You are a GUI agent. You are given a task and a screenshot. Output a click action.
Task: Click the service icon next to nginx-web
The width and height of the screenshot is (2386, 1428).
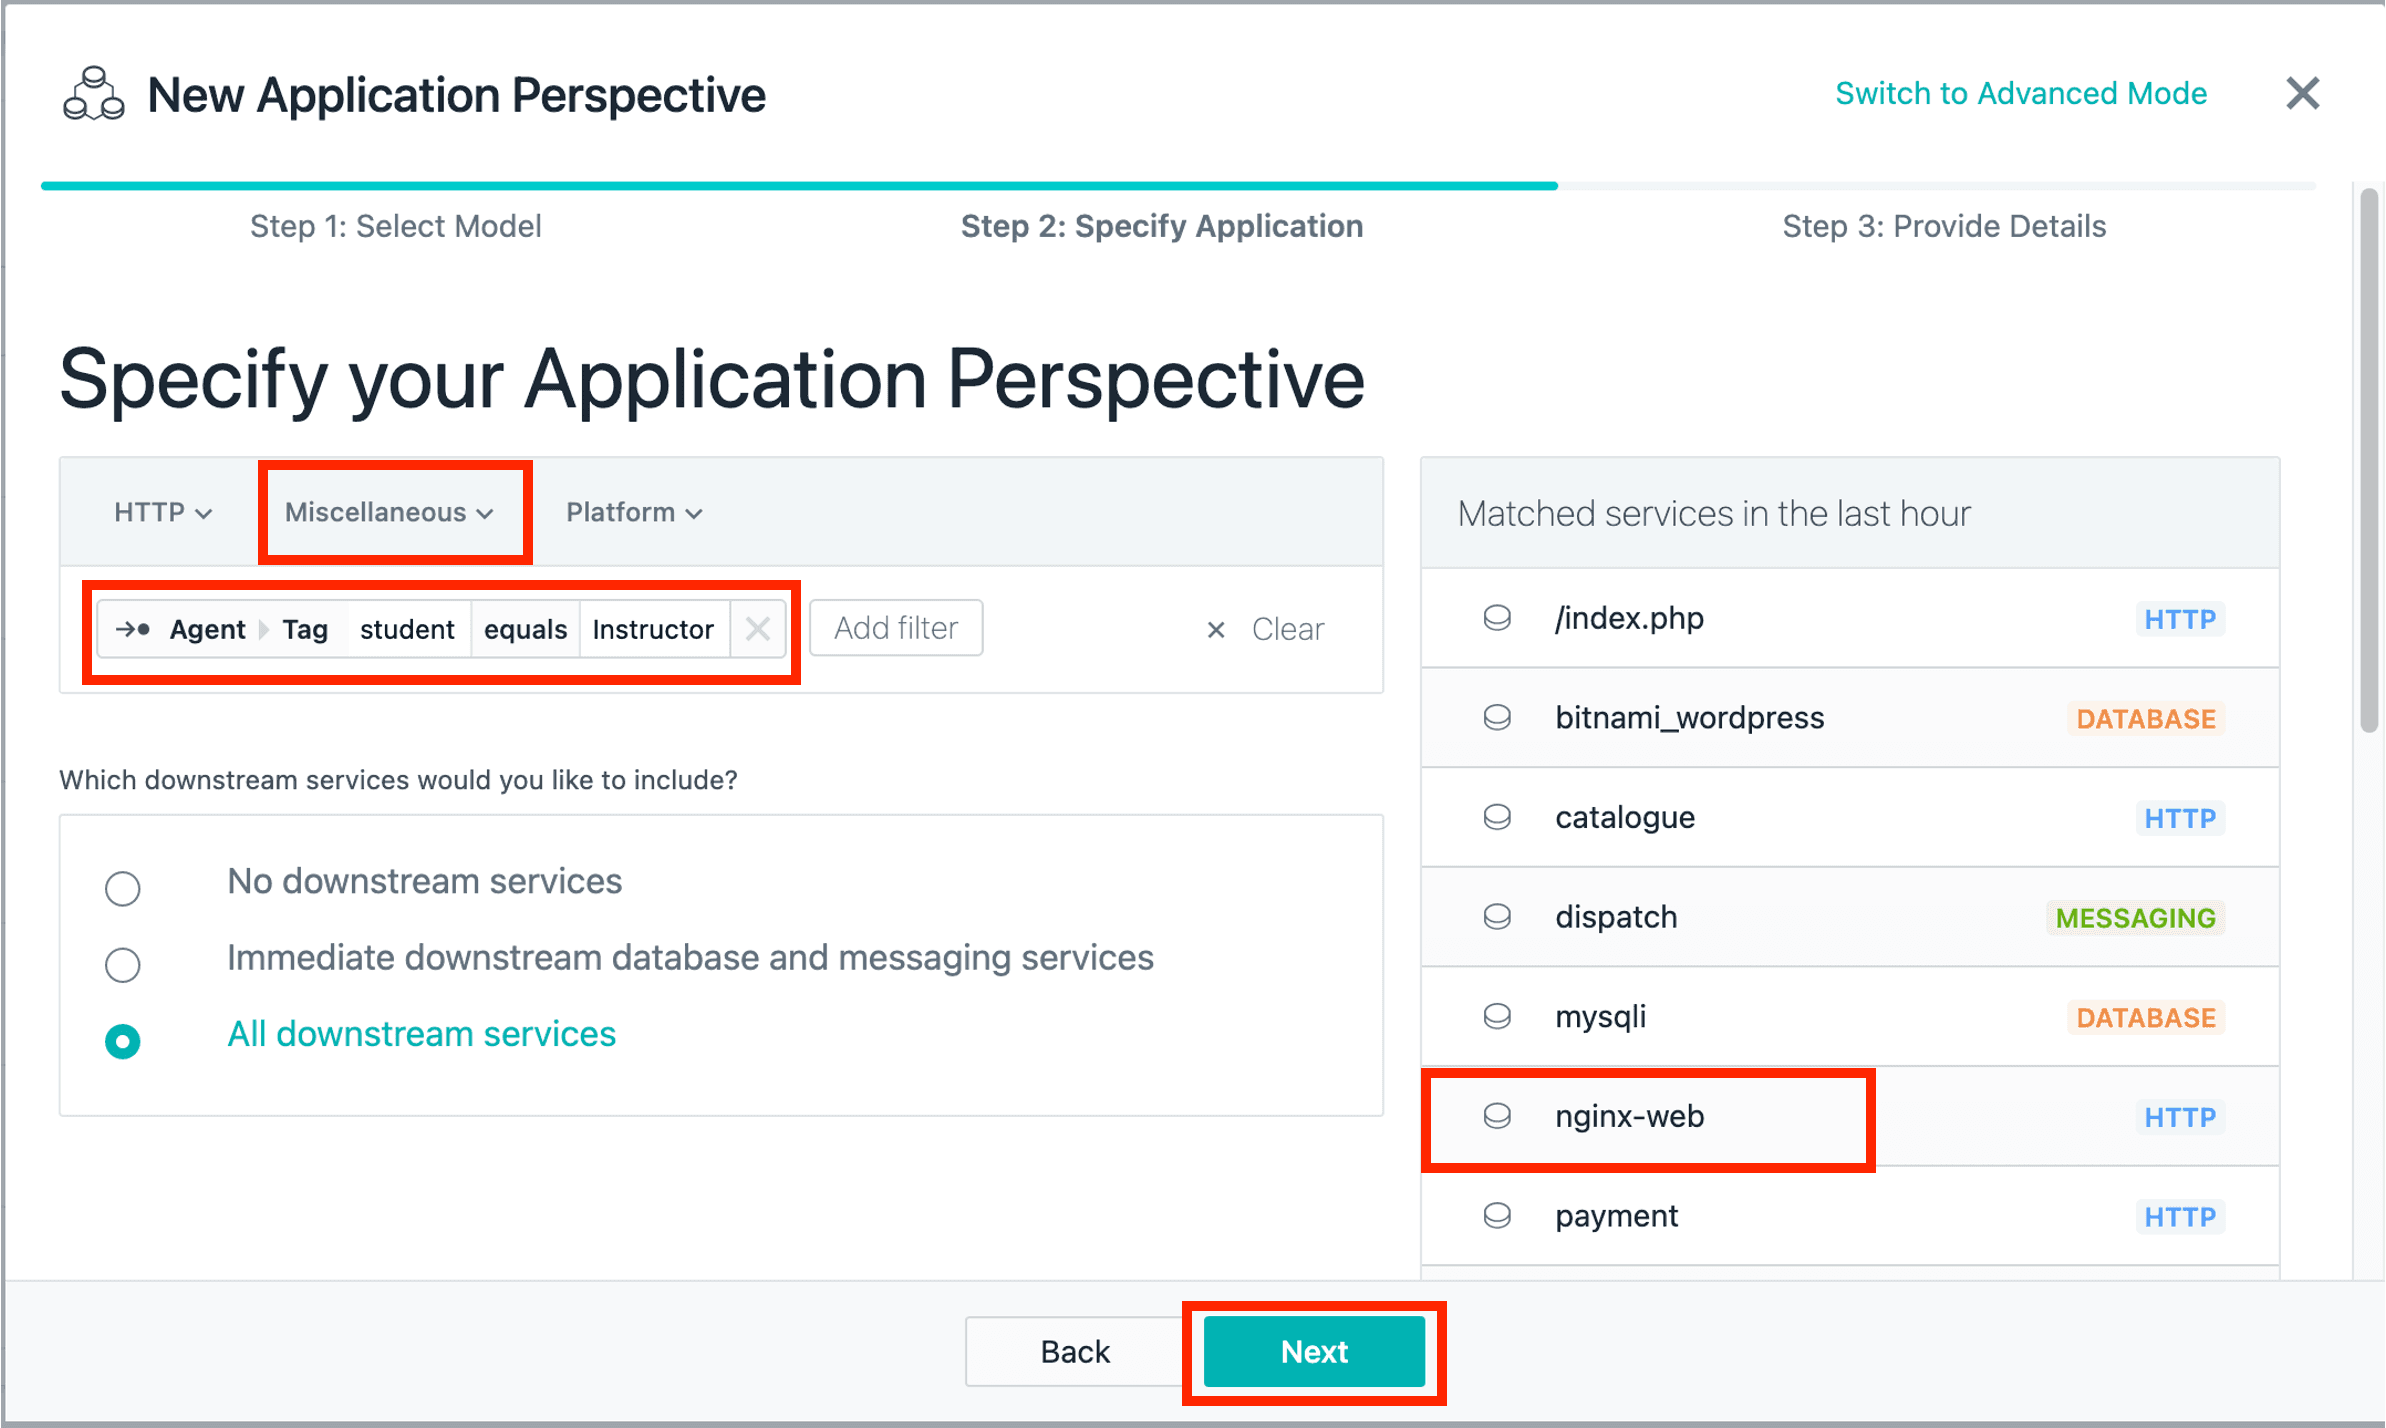(x=1496, y=1116)
